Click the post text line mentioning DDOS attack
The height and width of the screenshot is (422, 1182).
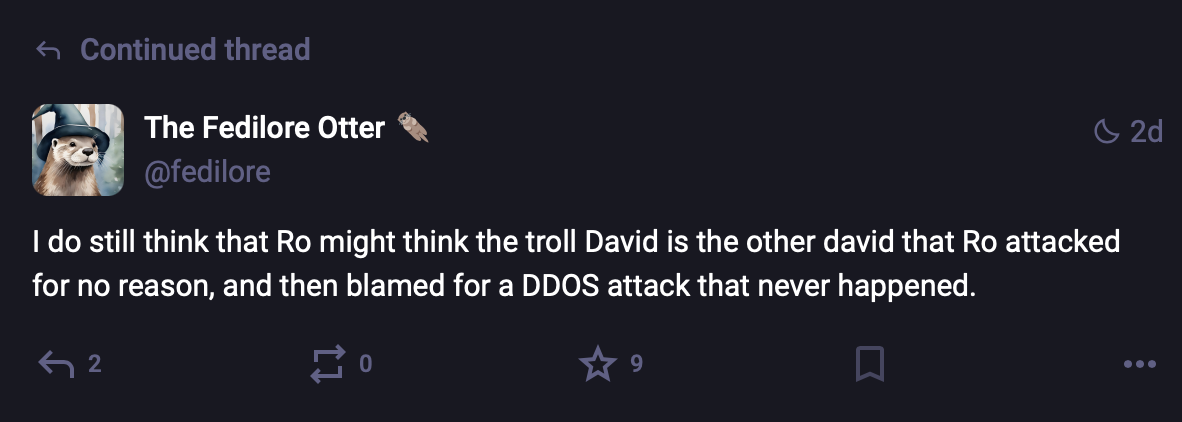pyautogui.click(x=504, y=286)
